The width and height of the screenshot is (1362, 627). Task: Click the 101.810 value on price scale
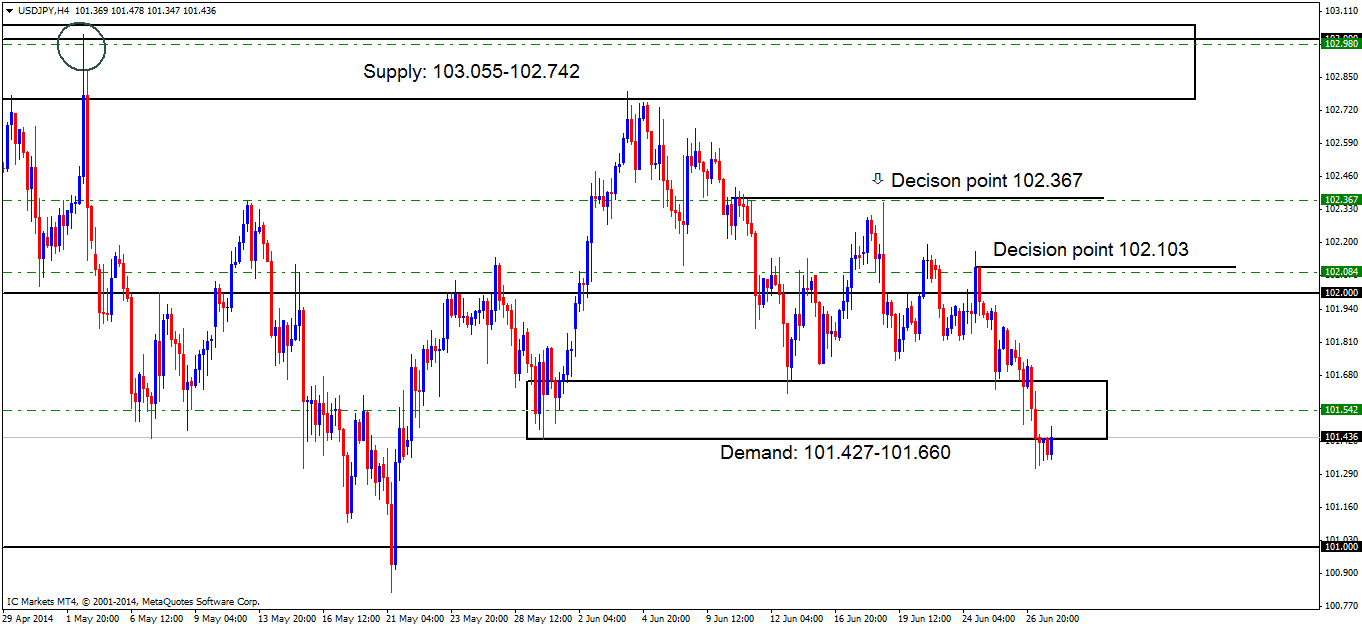[1340, 341]
